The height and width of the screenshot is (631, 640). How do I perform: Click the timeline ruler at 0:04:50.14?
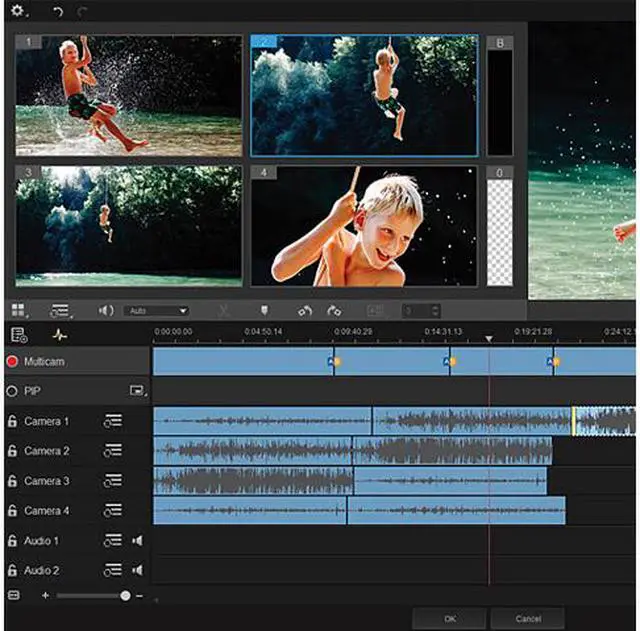[263, 331]
